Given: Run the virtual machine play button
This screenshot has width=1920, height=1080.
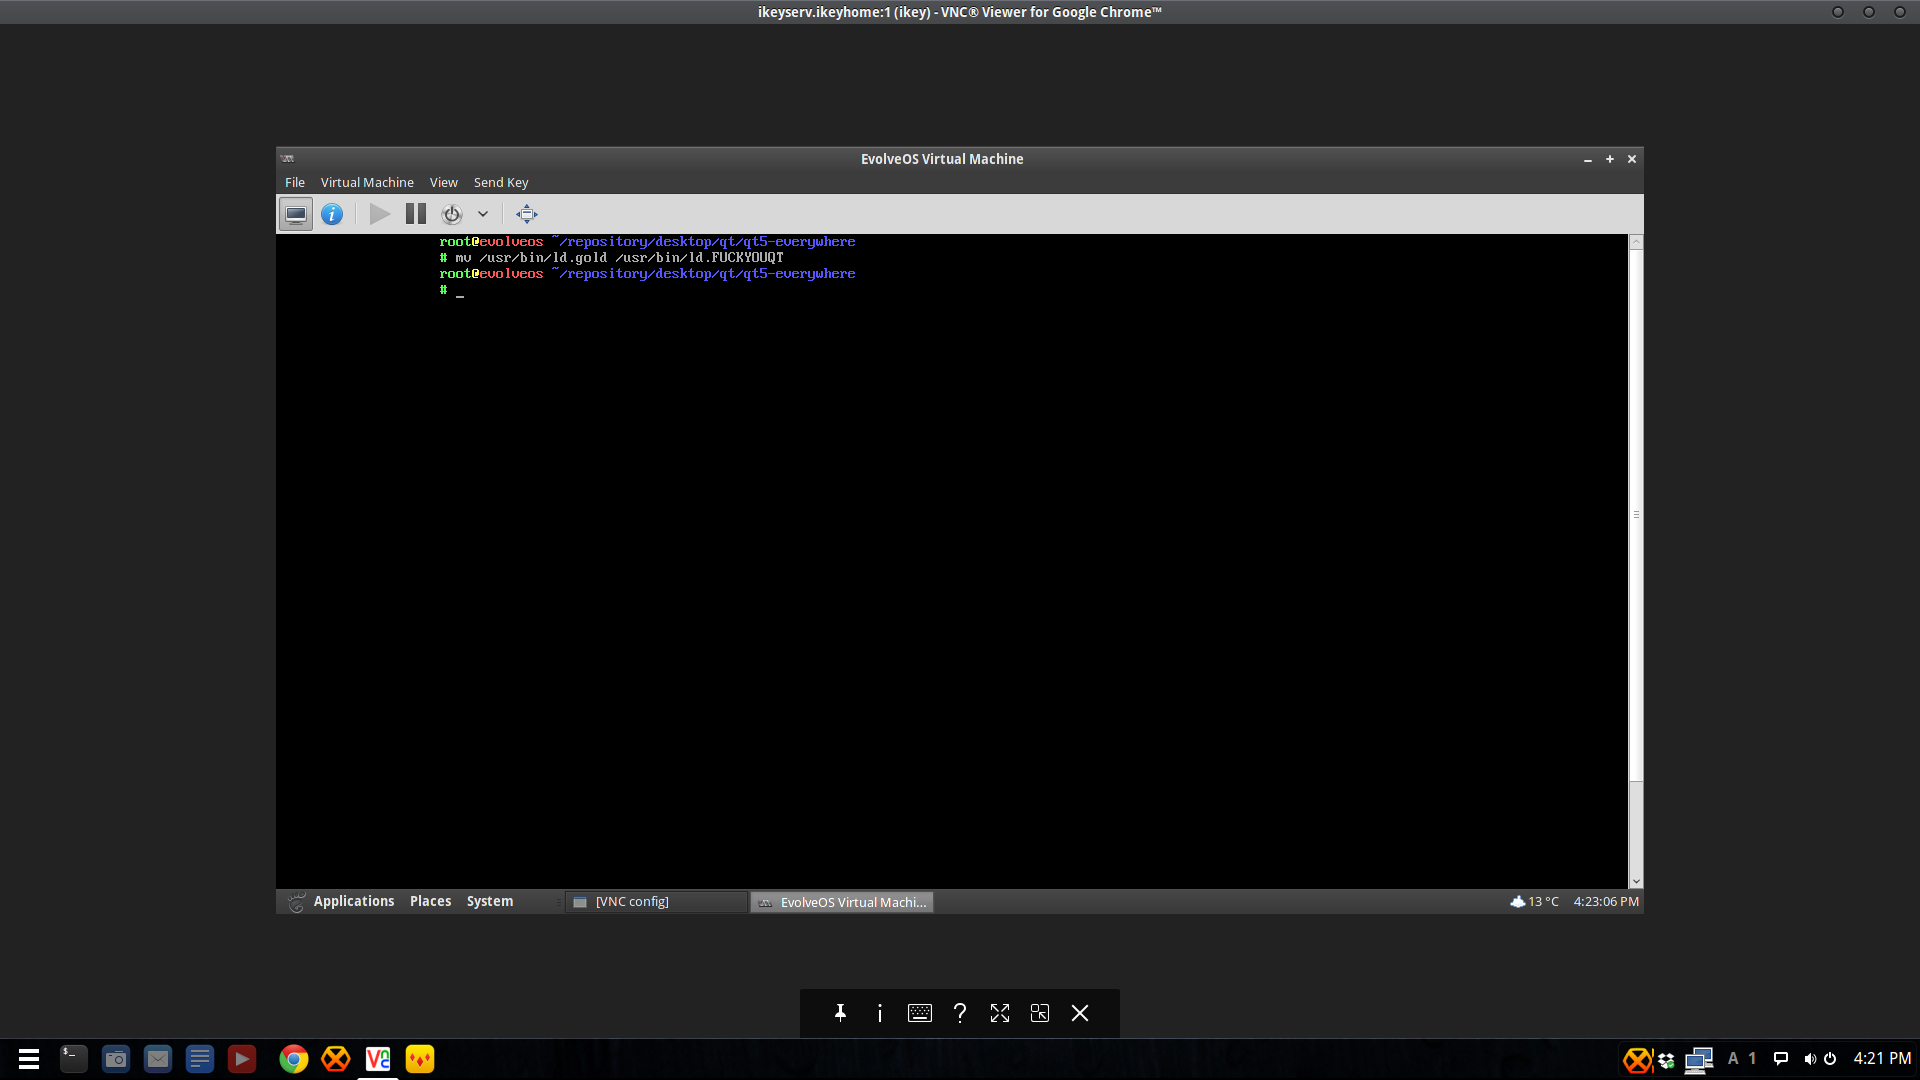Looking at the screenshot, I should [379, 214].
